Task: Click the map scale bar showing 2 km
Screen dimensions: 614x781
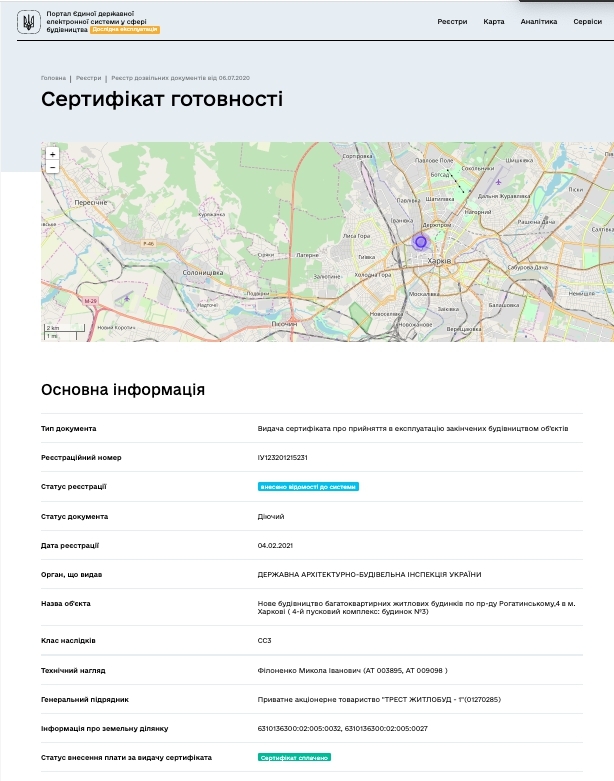Action: [x=65, y=328]
